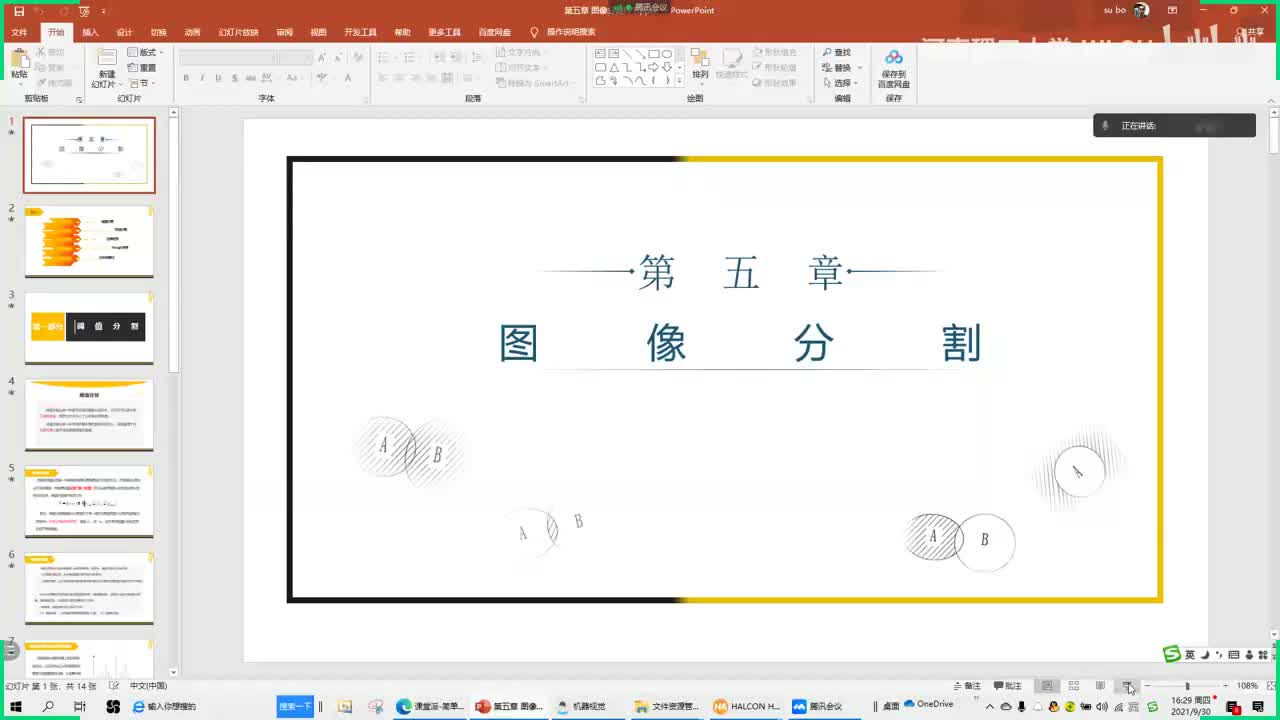The height and width of the screenshot is (720, 1280).
Task: Open the font name combo box
Action: 227,58
